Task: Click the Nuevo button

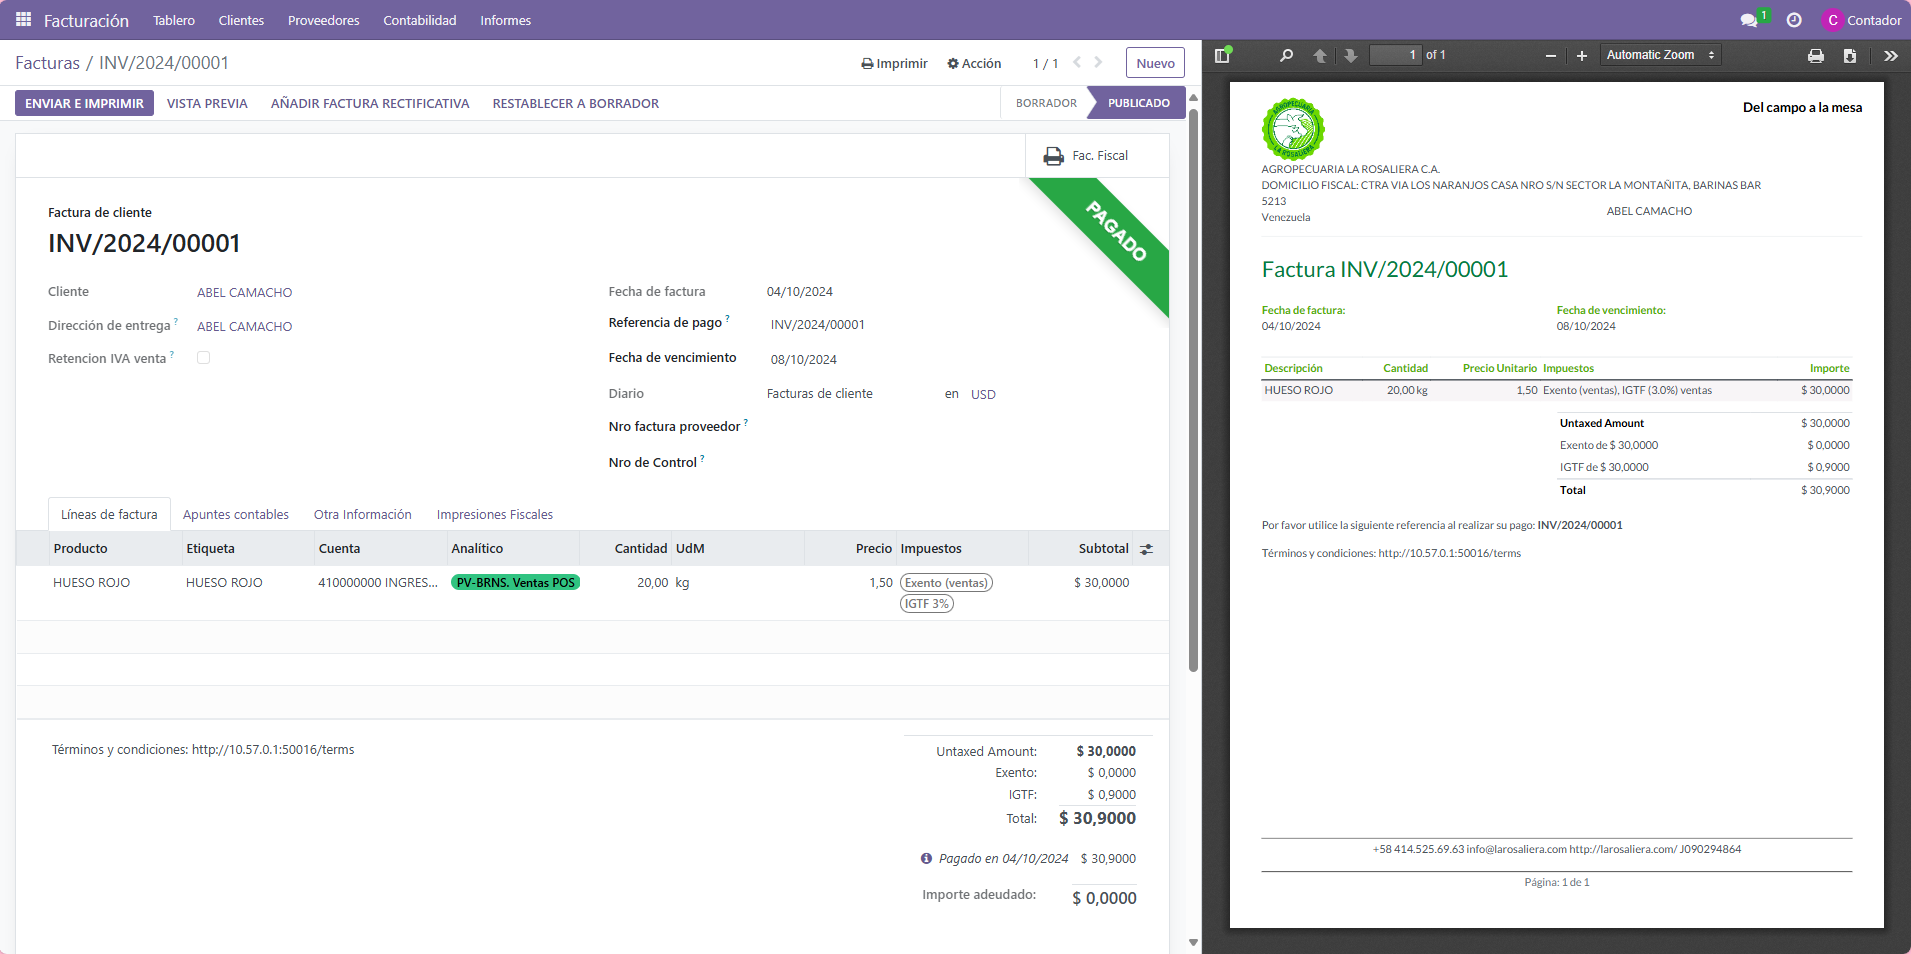Action: (1155, 63)
